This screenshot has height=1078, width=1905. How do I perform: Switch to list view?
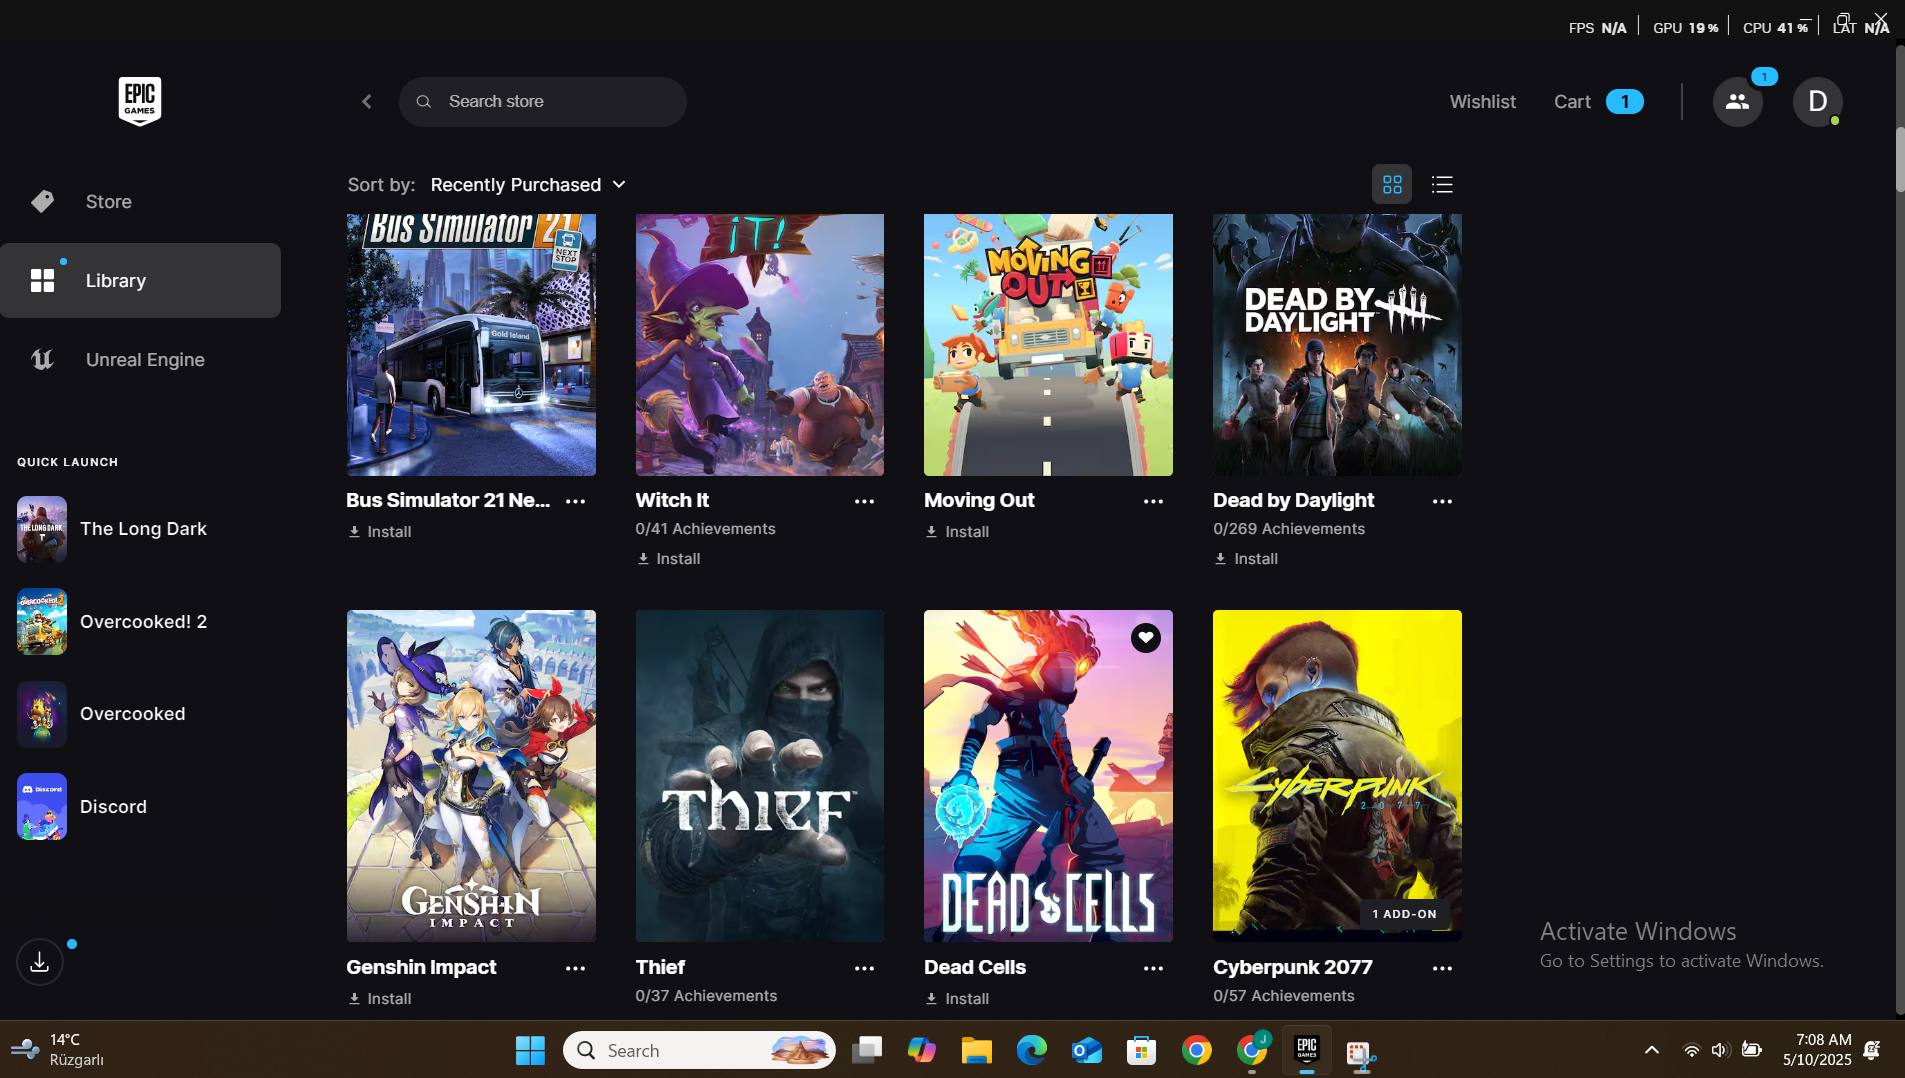[1442, 185]
